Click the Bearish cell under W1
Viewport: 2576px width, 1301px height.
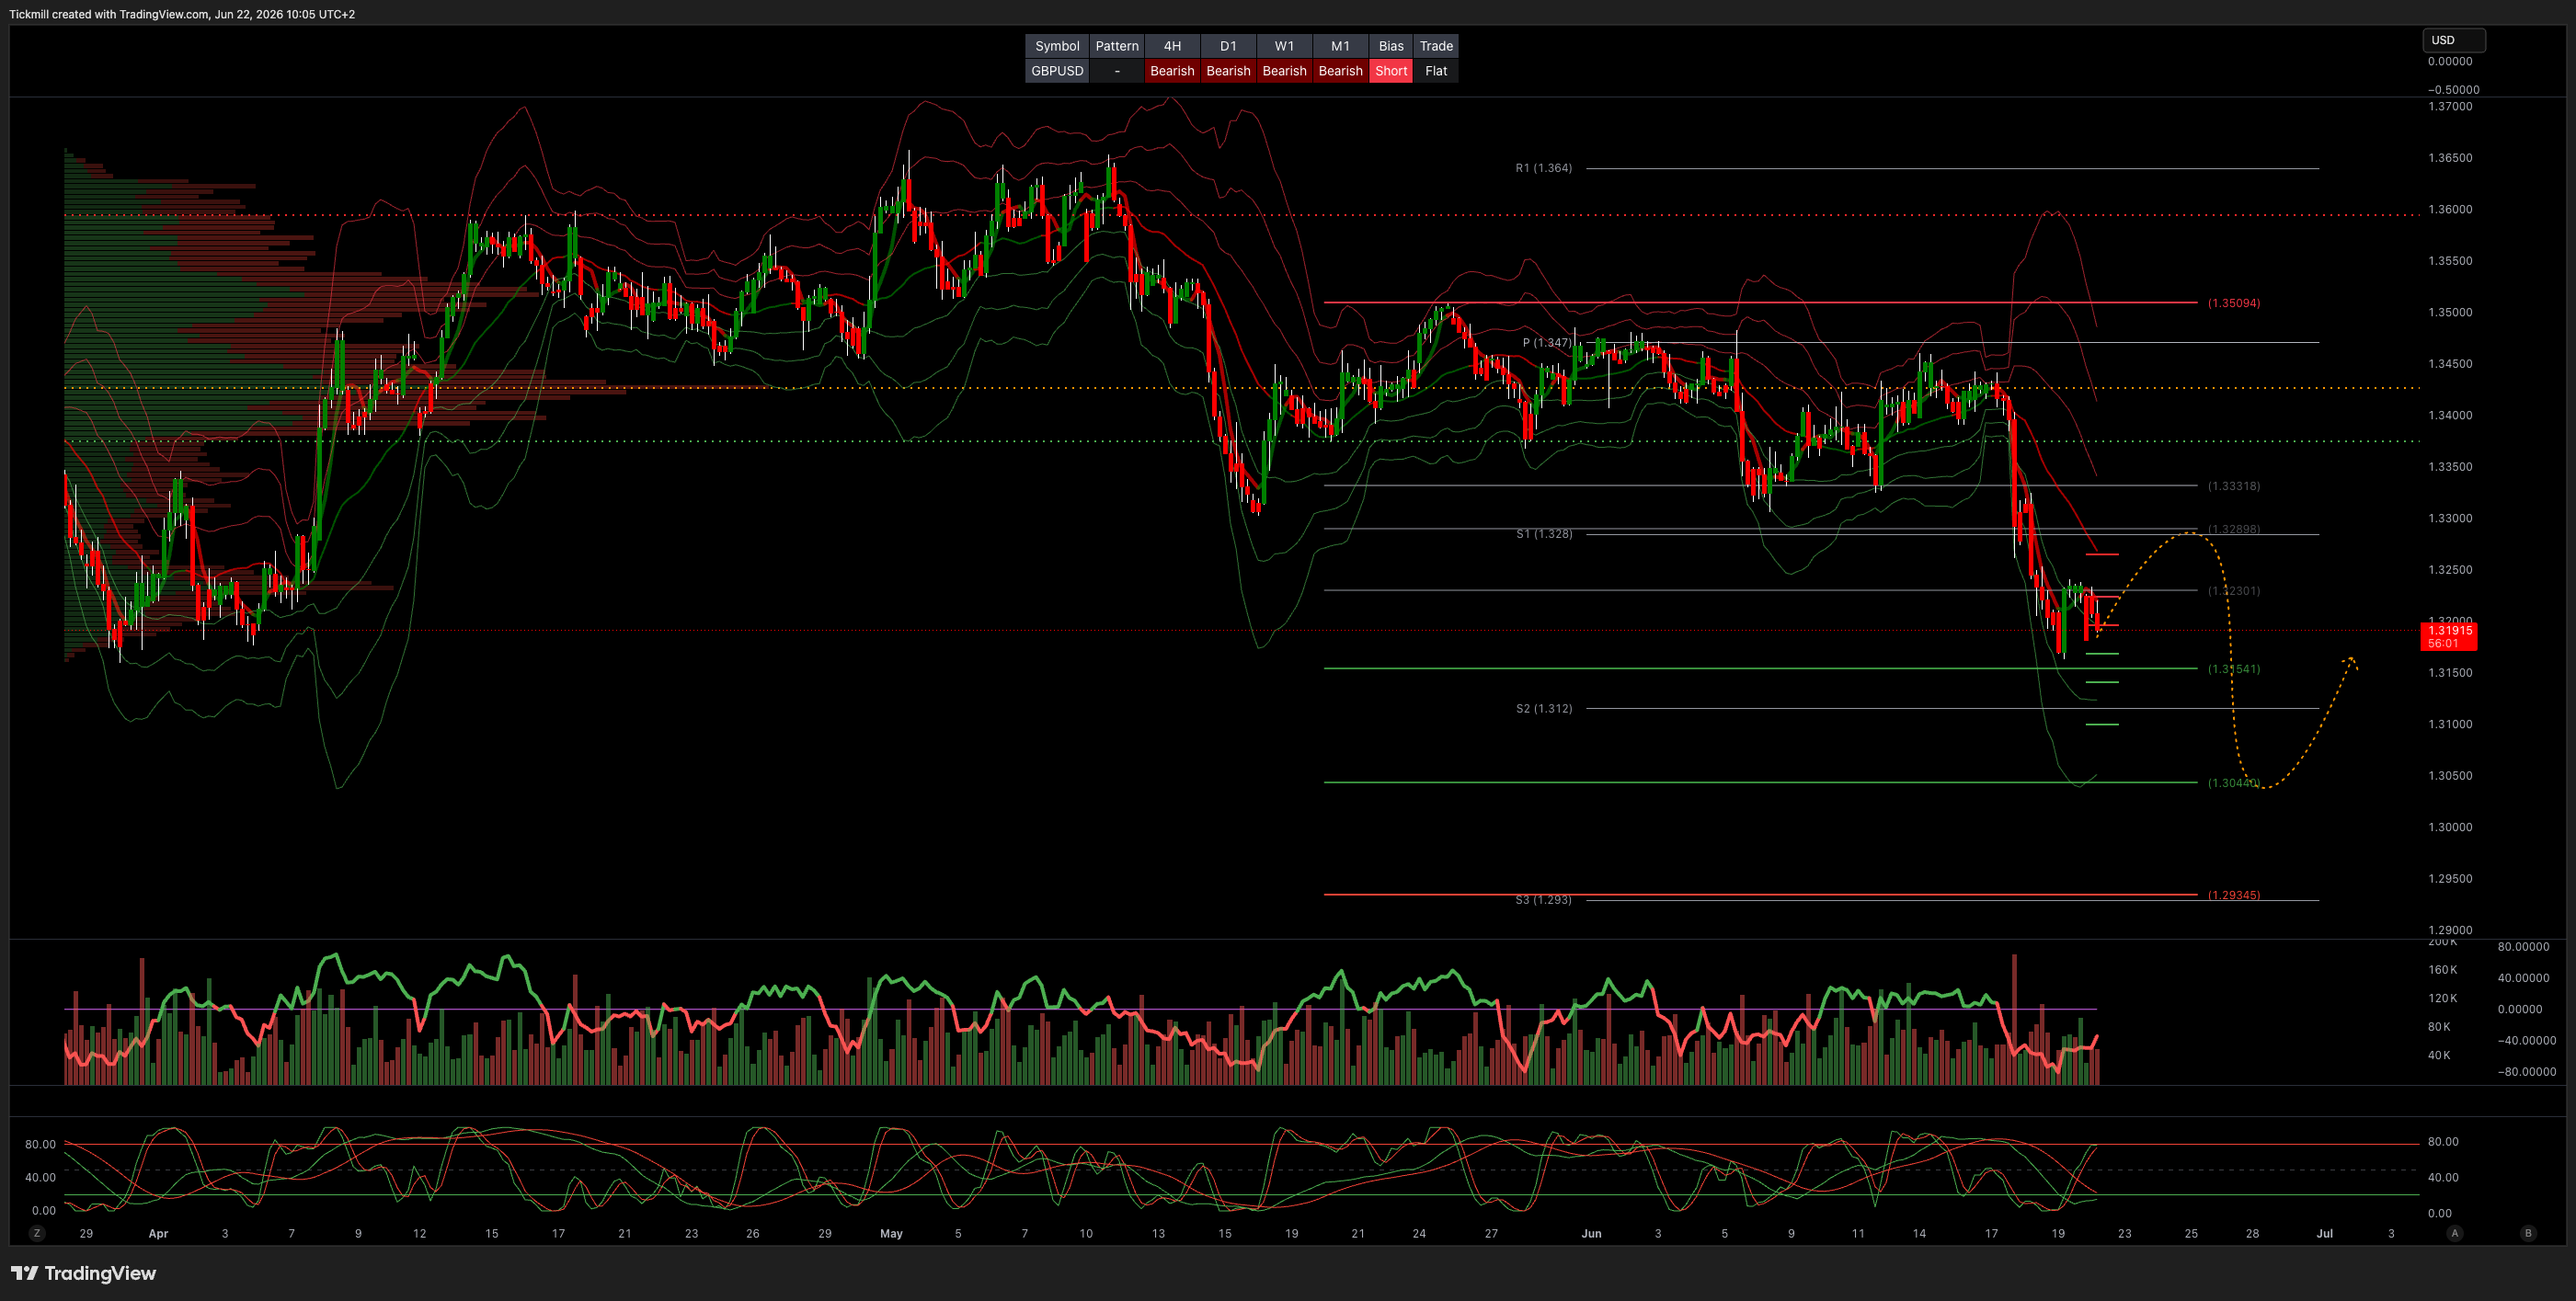click(1284, 71)
